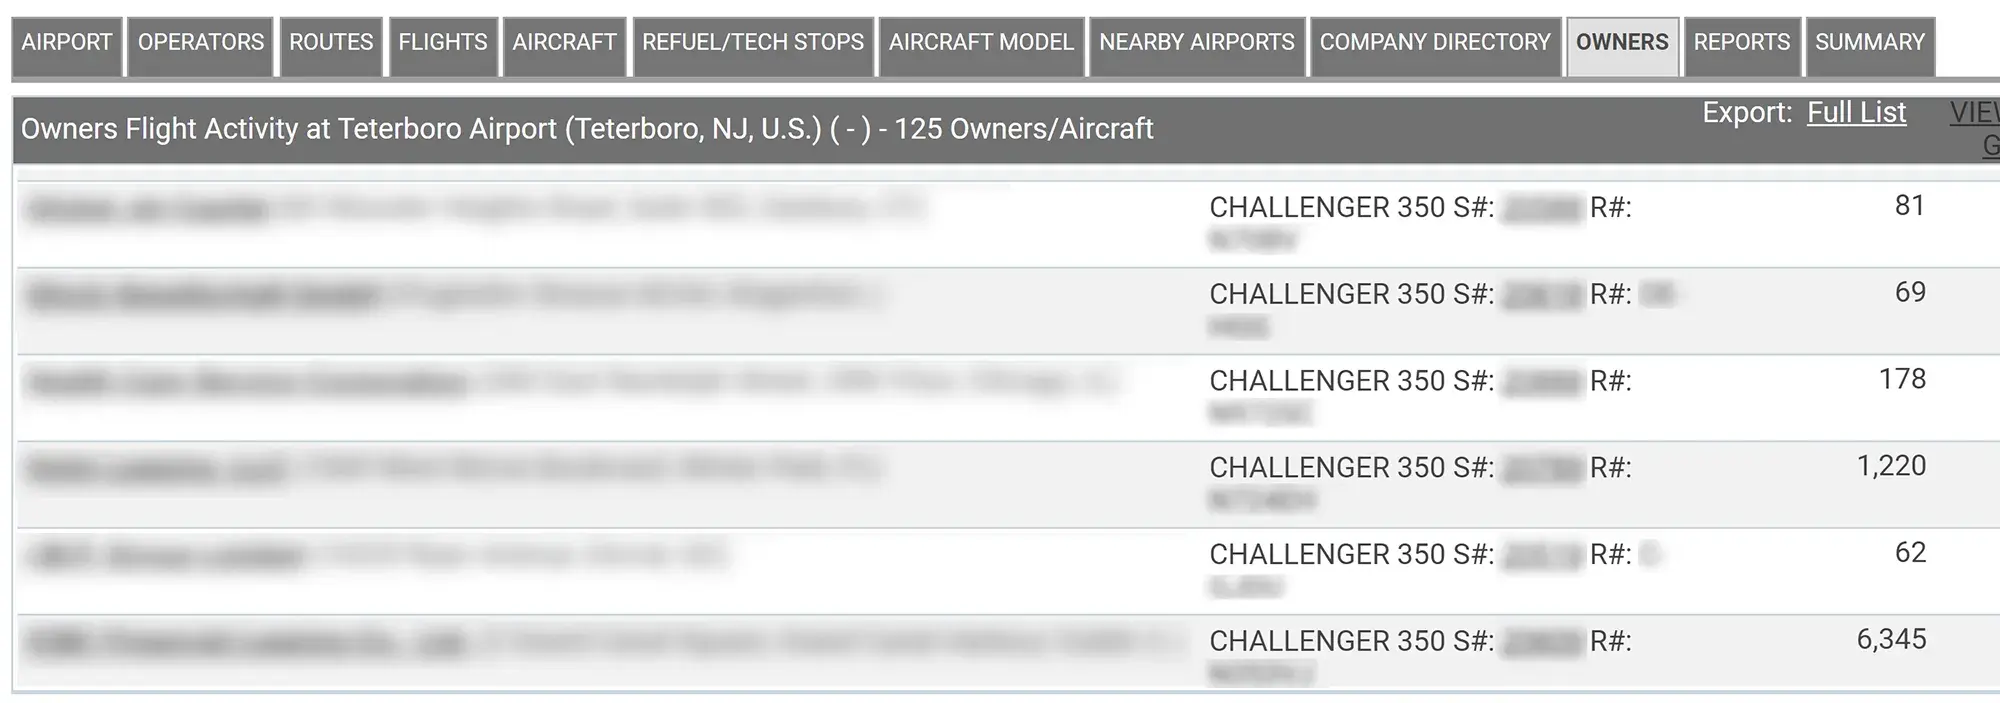Select the ROUTES tab

point(331,43)
